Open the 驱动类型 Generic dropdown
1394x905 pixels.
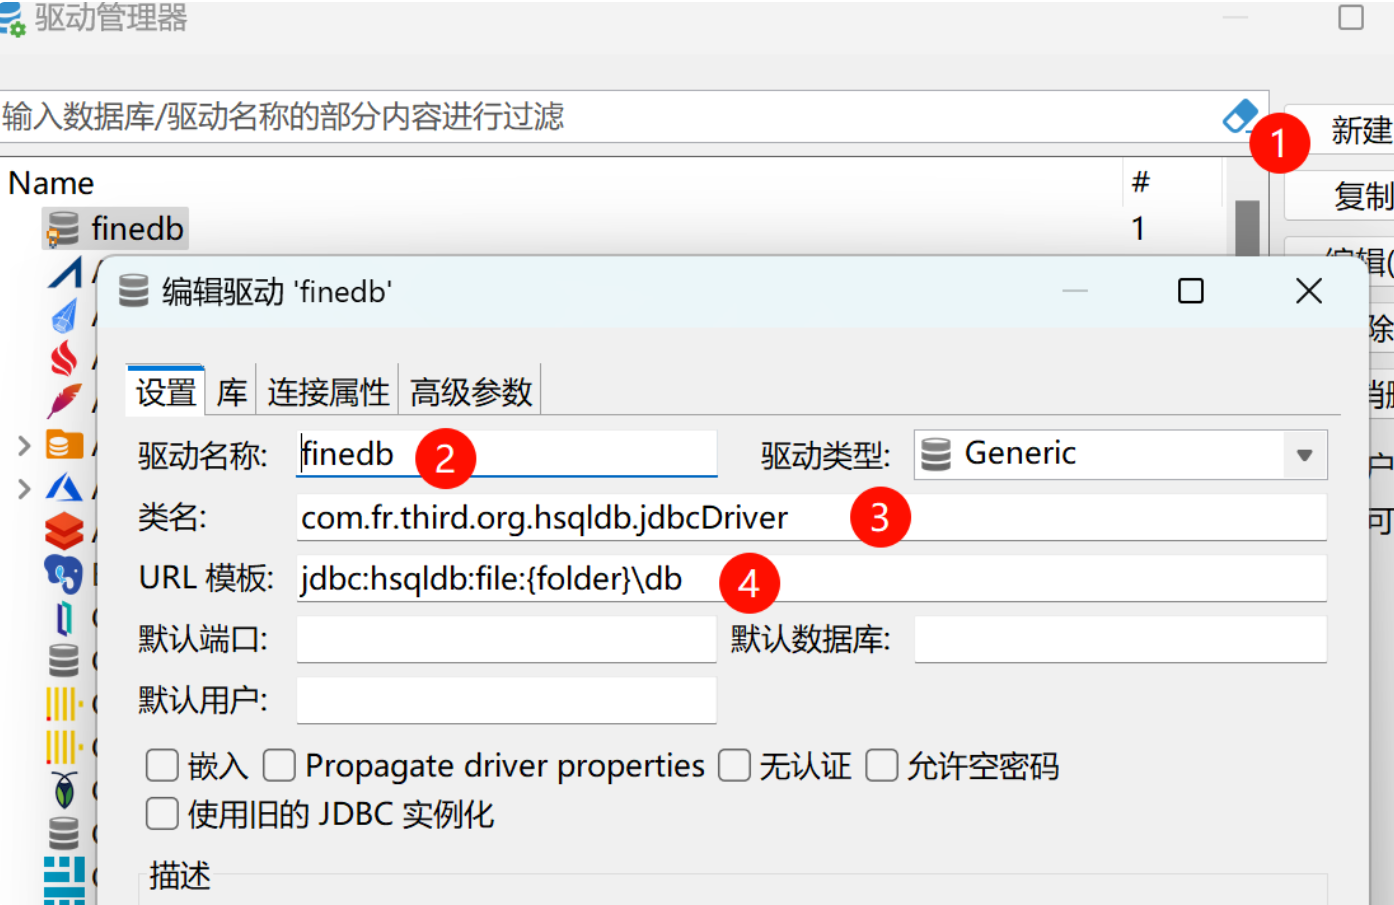[1121, 455]
